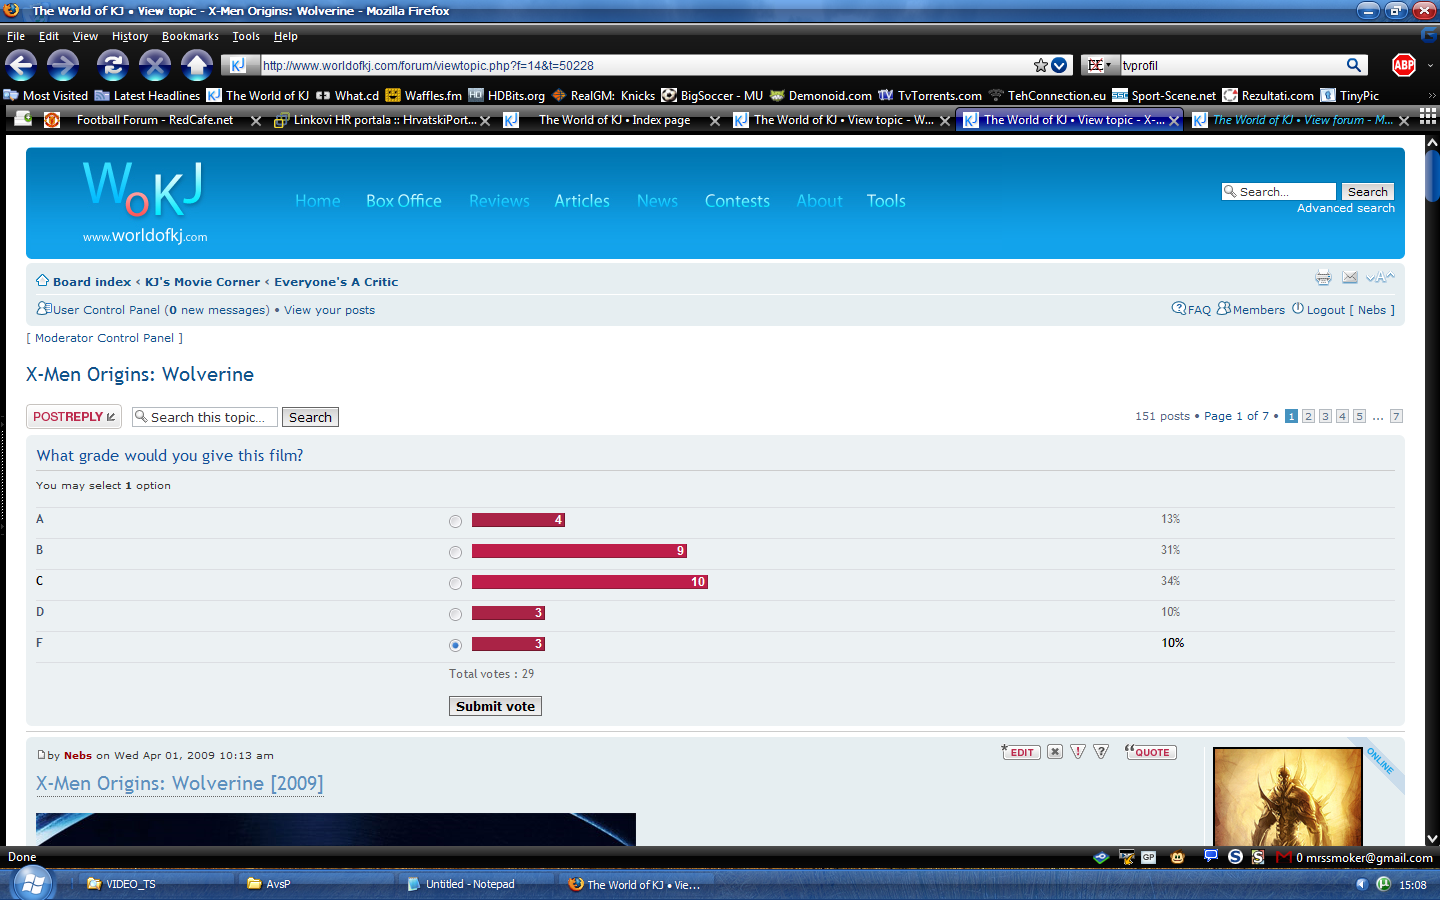Select grade F radio button
Viewport: 1440px width, 900px height.
pyautogui.click(x=455, y=645)
